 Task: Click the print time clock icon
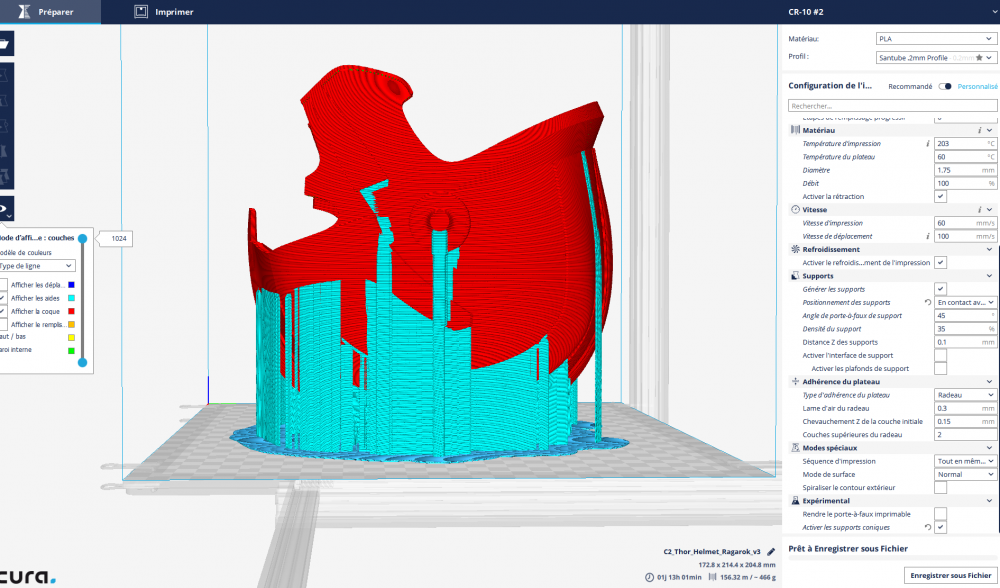[649, 577]
